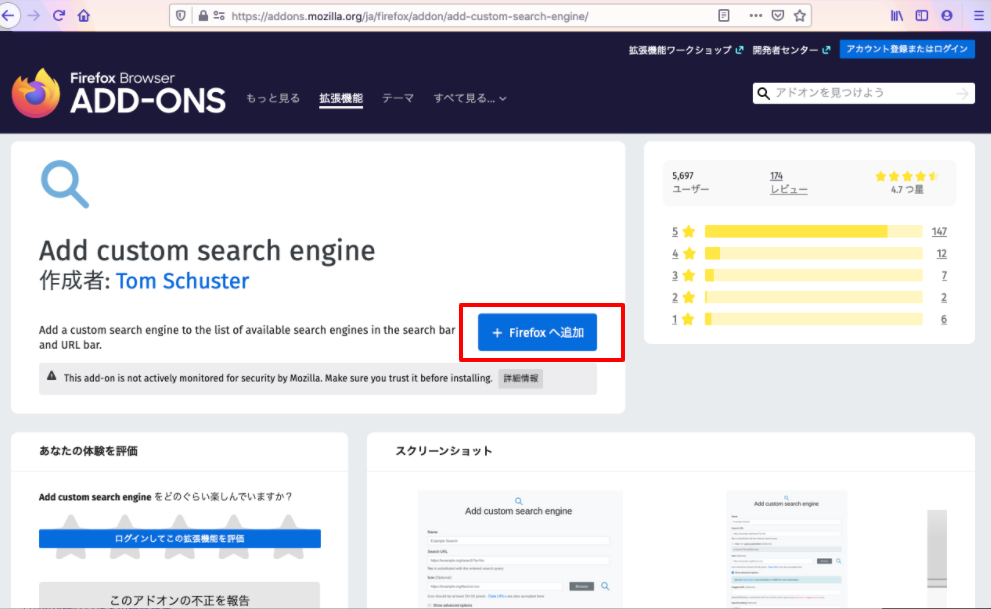Toggle reader view in address bar
The height and width of the screenshot is (609, 991).
[x=724, y=16]
